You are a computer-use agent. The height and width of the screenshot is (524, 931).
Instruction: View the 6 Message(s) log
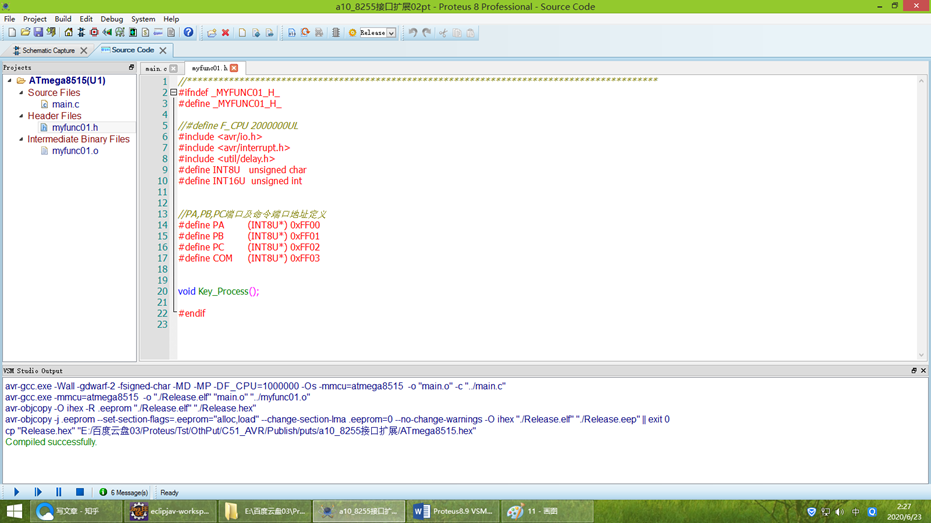pos(124,493)
